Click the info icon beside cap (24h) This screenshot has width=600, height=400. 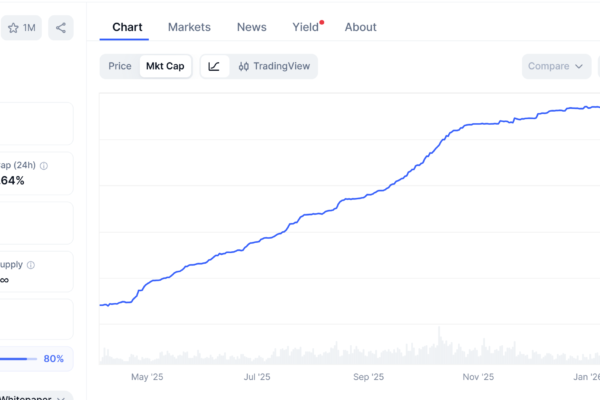click(43, 165)
